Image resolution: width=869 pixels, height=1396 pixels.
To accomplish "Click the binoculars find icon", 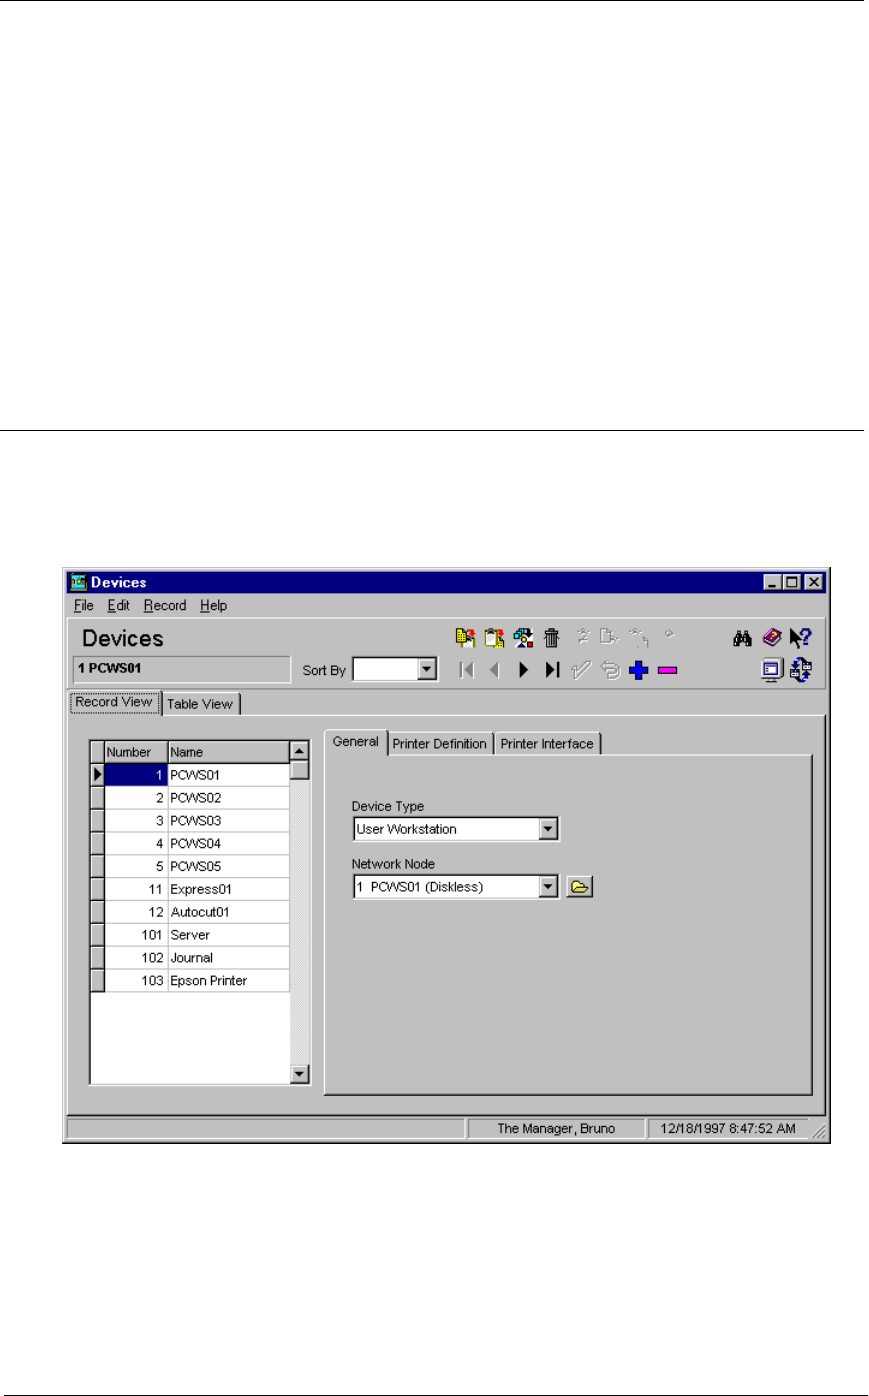I will point(742,638).
